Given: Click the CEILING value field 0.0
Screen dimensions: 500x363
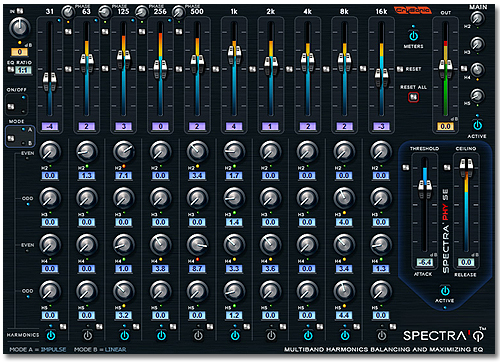Looking at the screenshot, I should (466, 263).
